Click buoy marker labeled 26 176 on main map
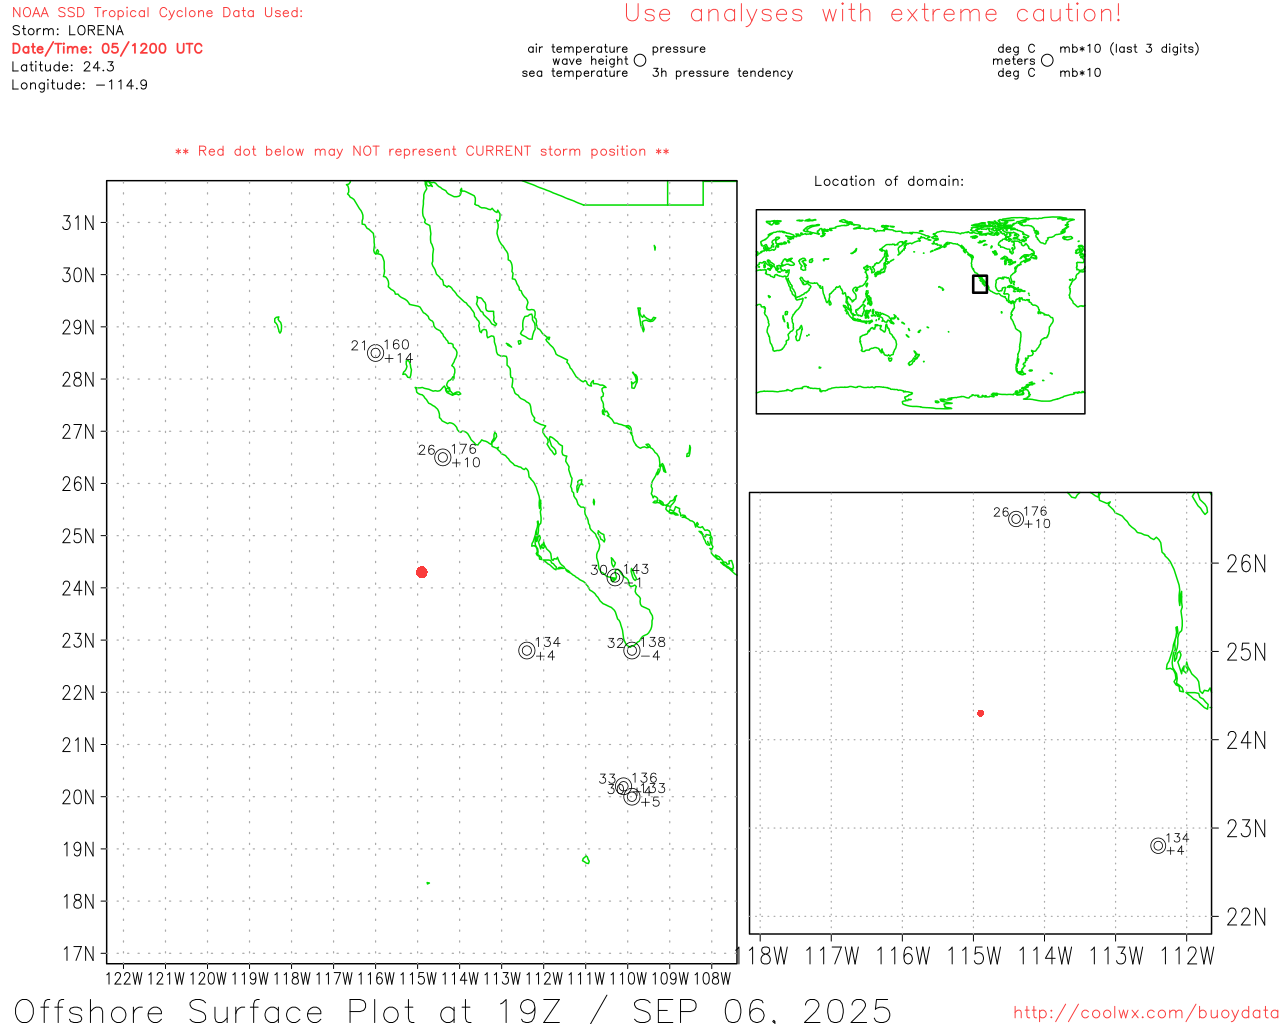The image size is (1280, 1024). click(x=443, y=458)
